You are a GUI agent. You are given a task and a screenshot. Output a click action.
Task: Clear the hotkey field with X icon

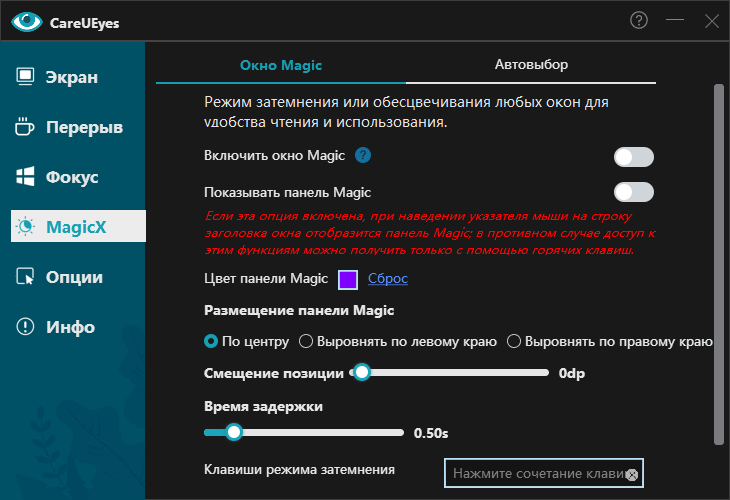[631, 474]
